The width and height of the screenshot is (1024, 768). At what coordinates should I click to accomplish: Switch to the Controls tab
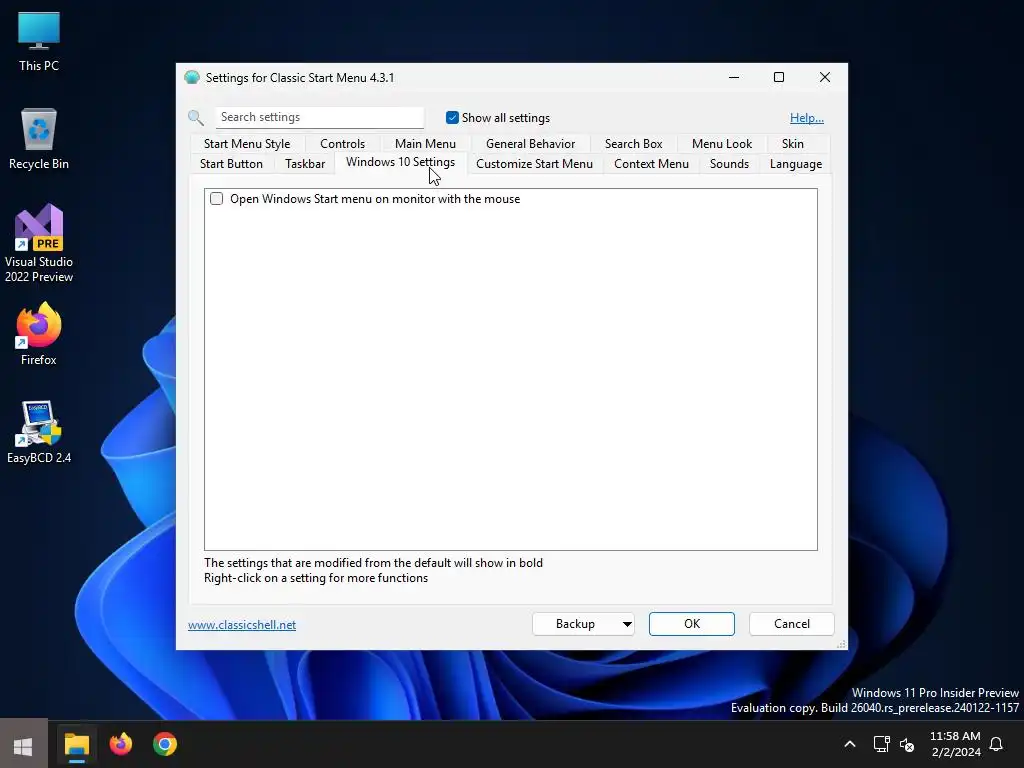pos(342,144)
